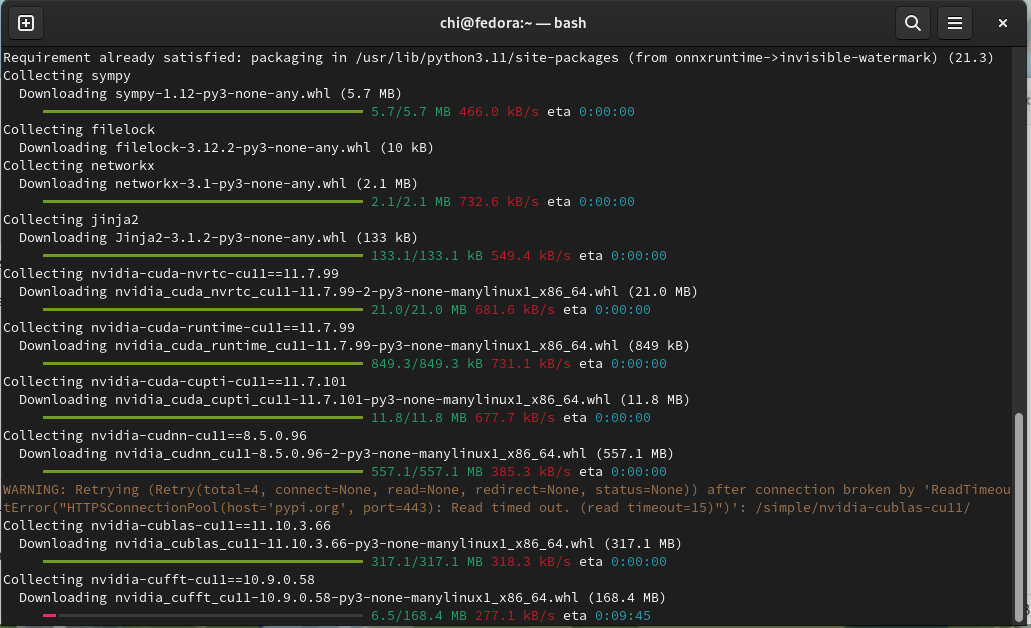Click the line 'Collecting filelock'

click(79, 130)
